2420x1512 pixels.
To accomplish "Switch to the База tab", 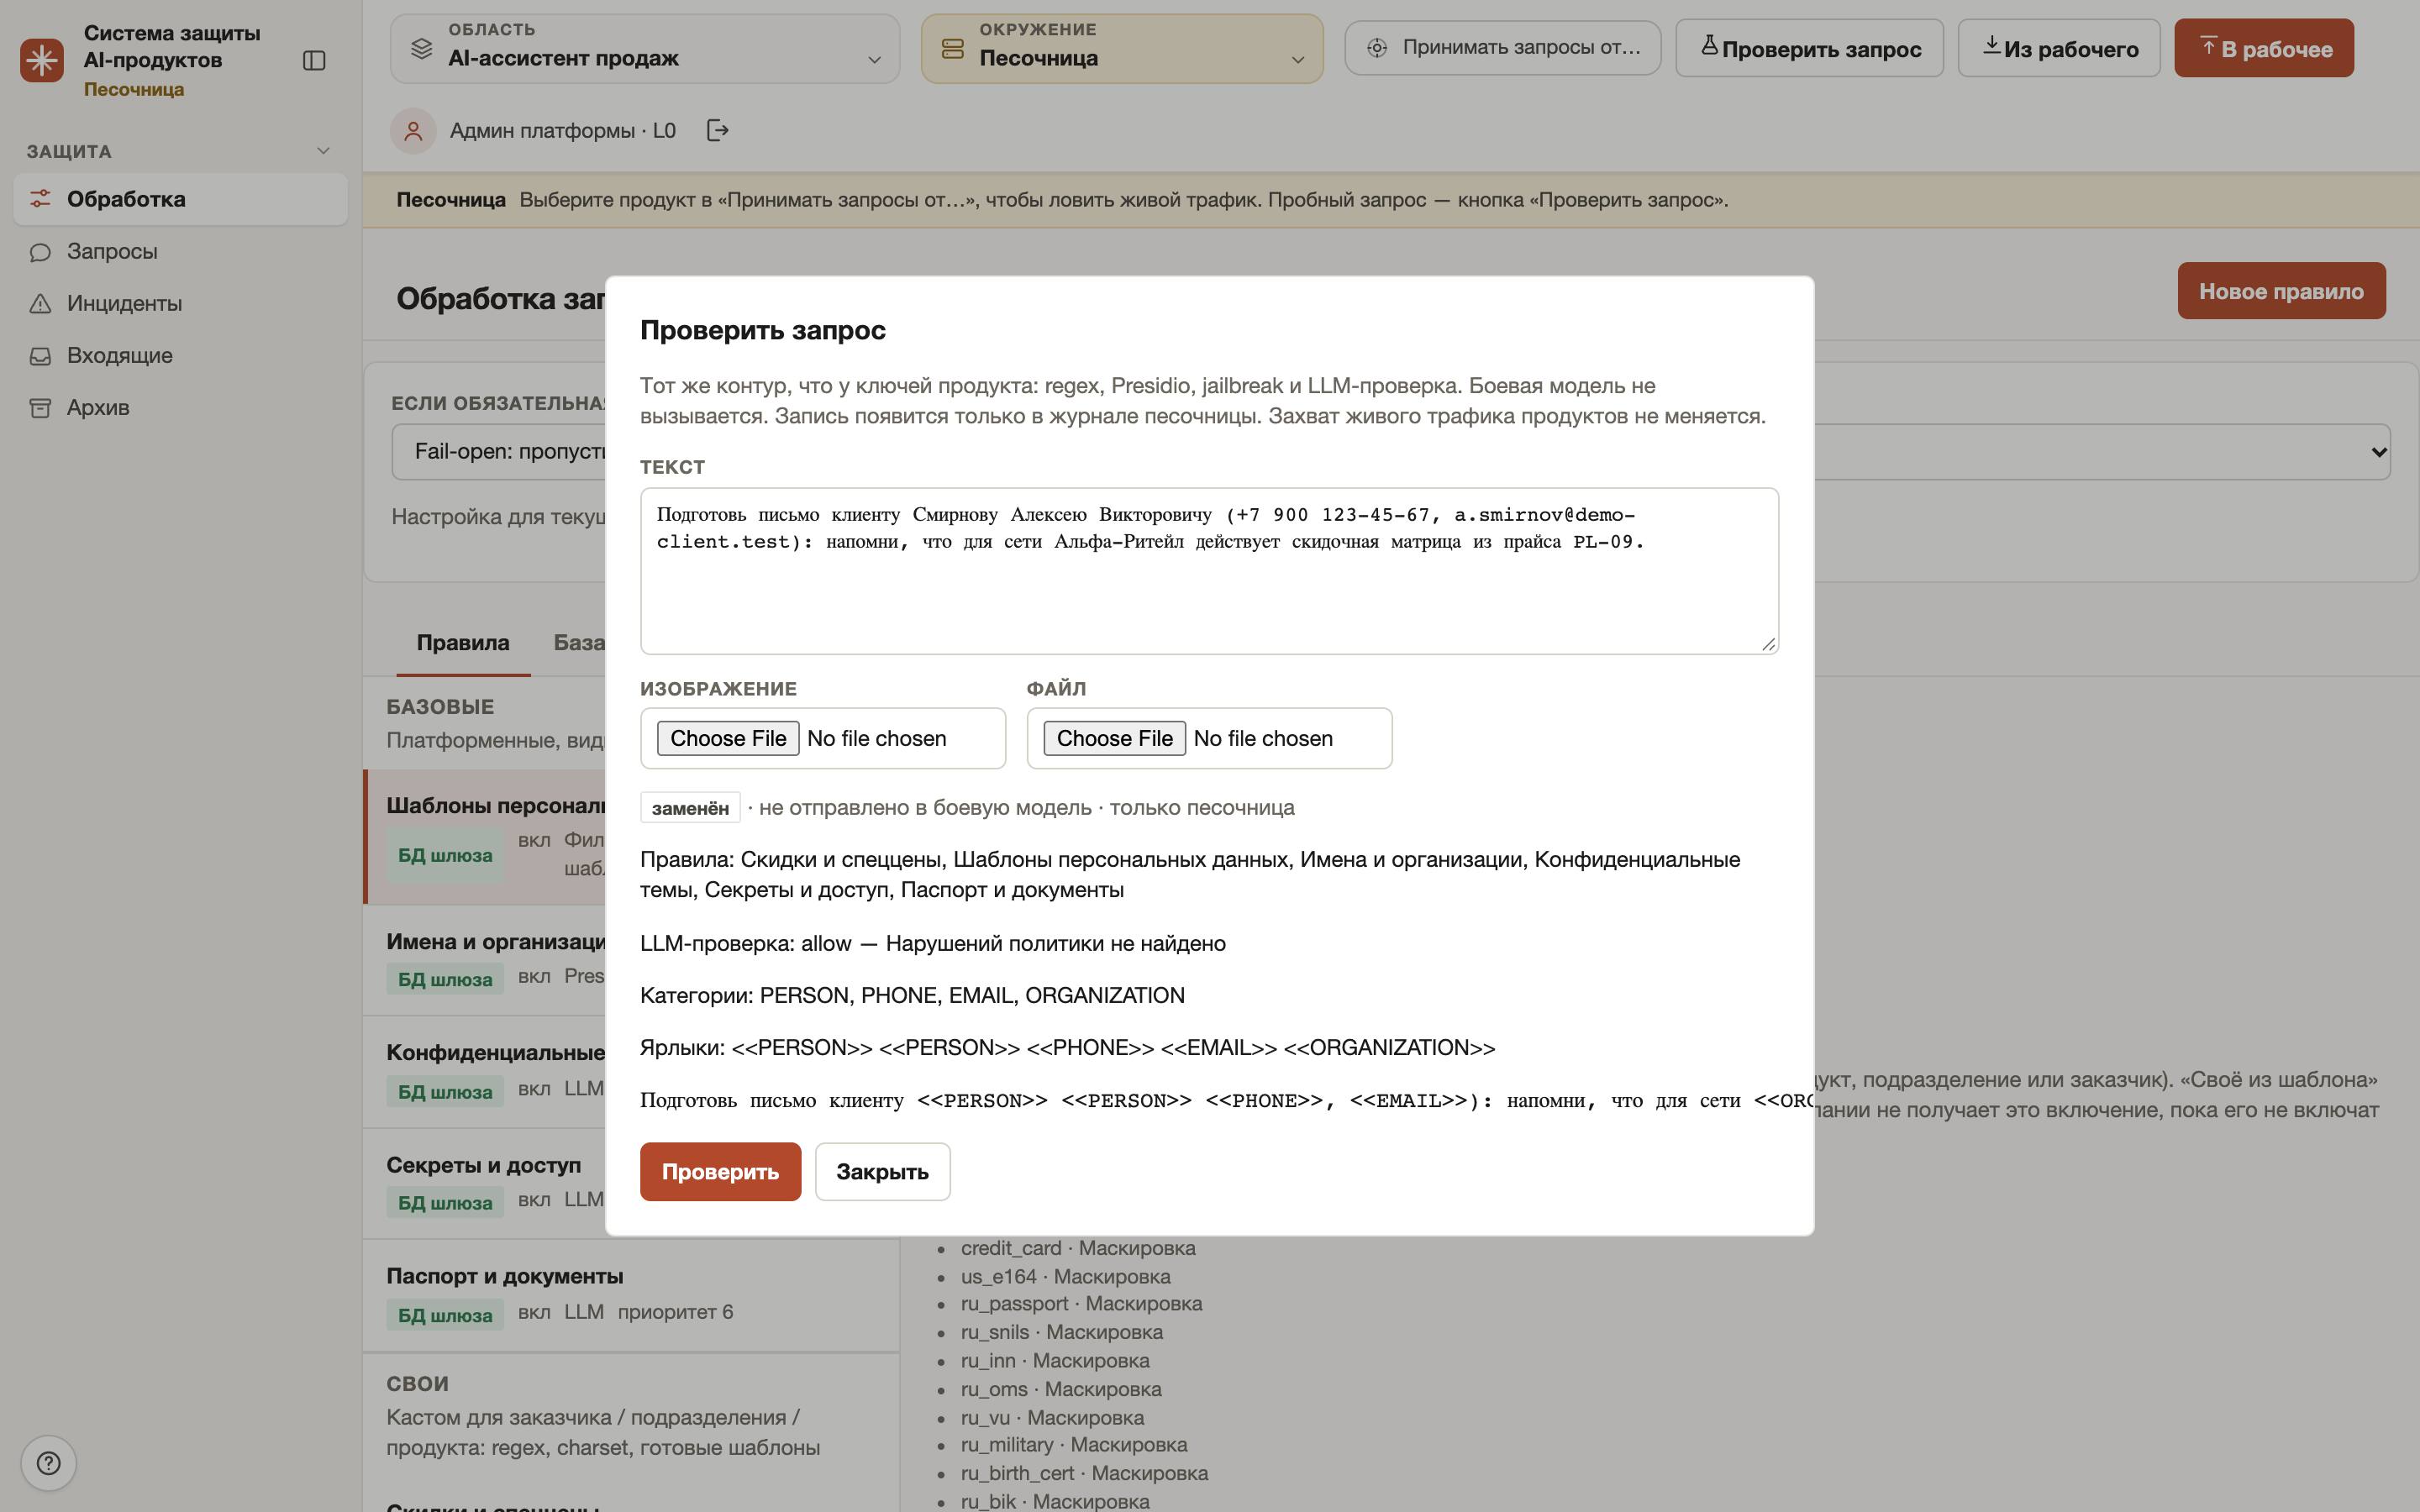I will click(579, 643).
